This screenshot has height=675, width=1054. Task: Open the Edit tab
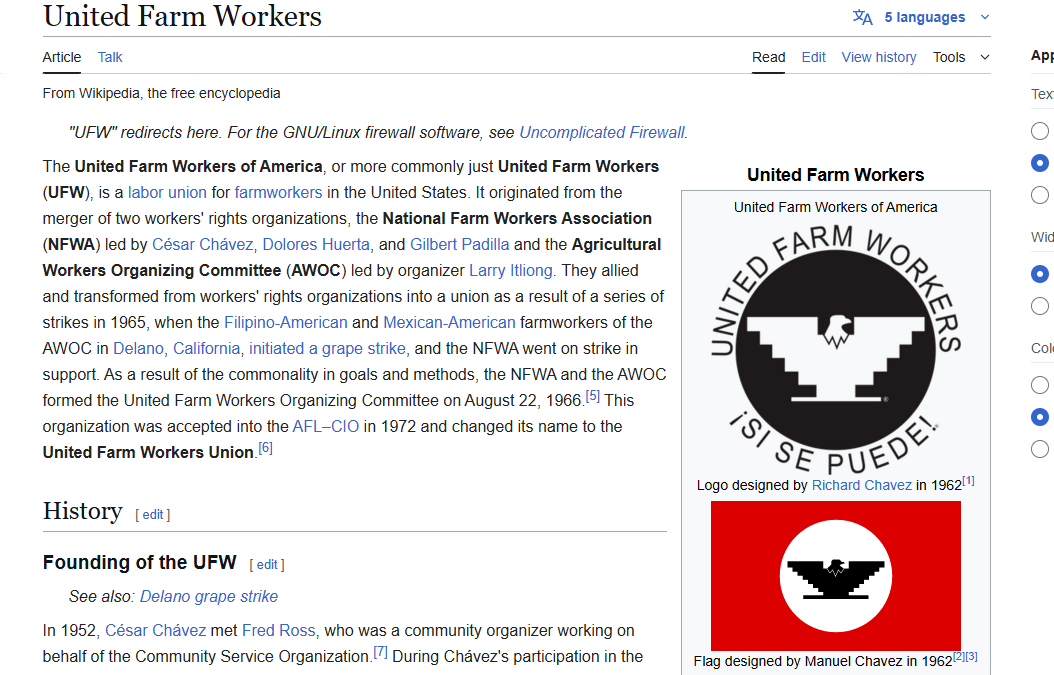[813, 57]
